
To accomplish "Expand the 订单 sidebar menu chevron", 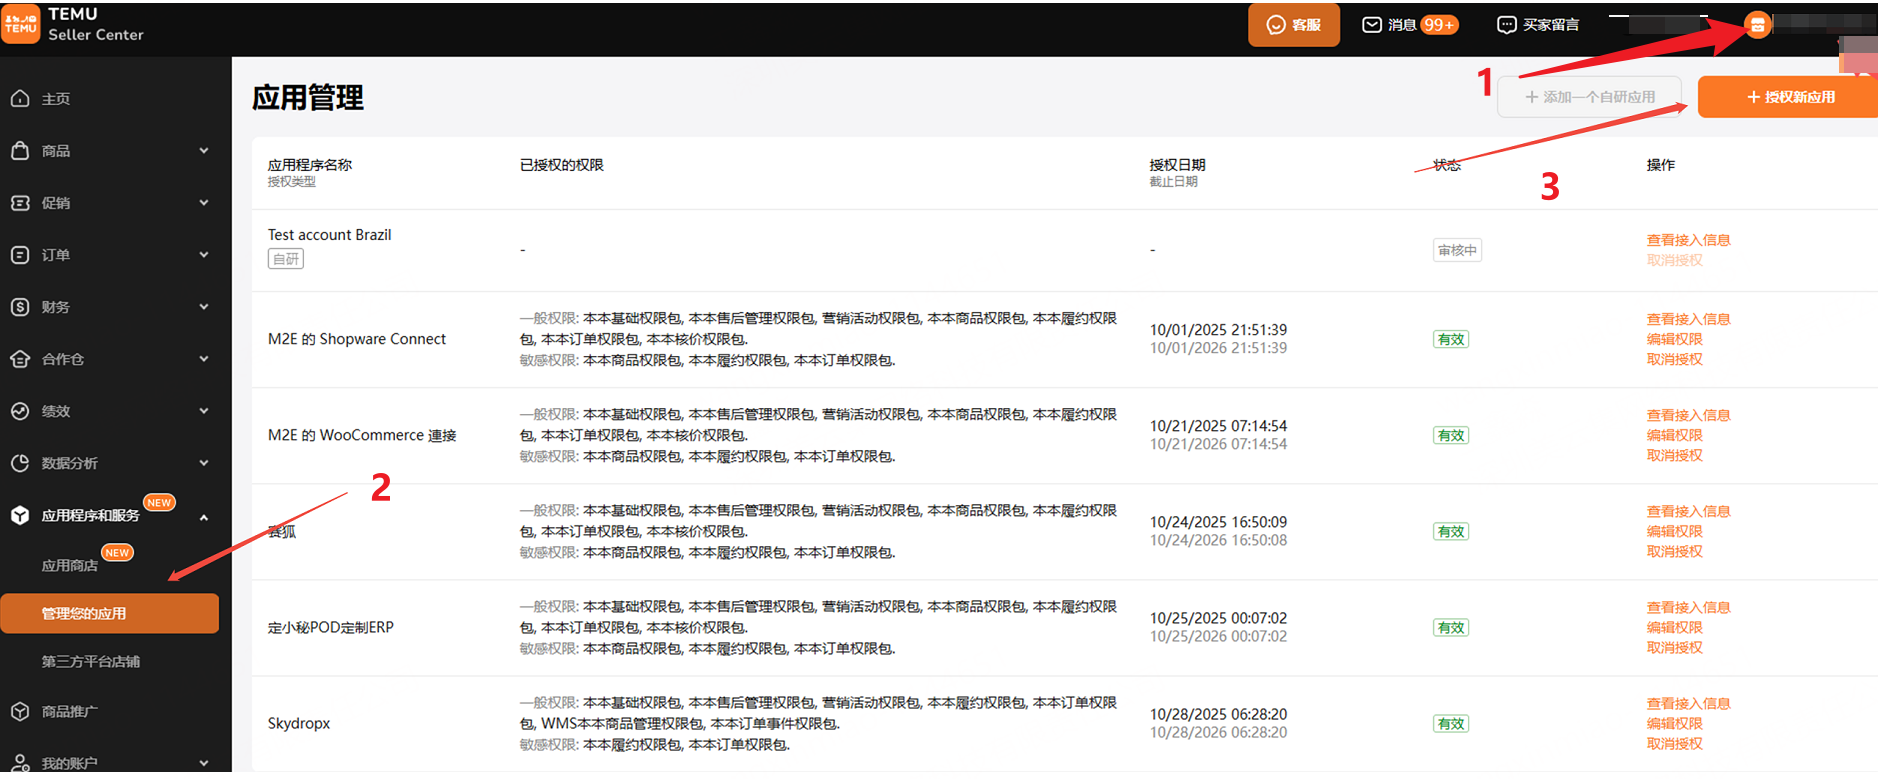I will click(204, 255).
